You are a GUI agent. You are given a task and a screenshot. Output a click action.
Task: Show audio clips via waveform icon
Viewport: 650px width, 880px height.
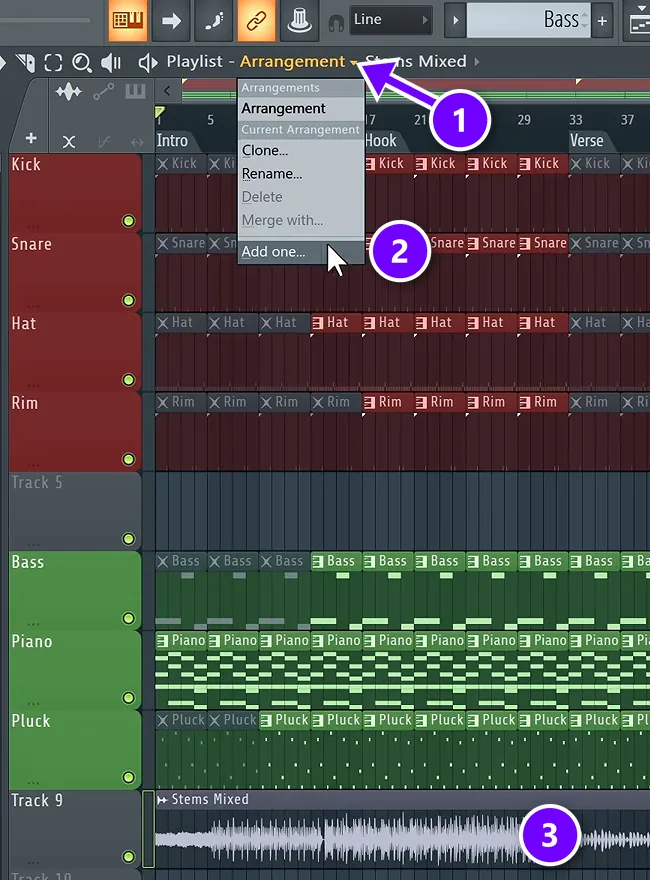68,91
